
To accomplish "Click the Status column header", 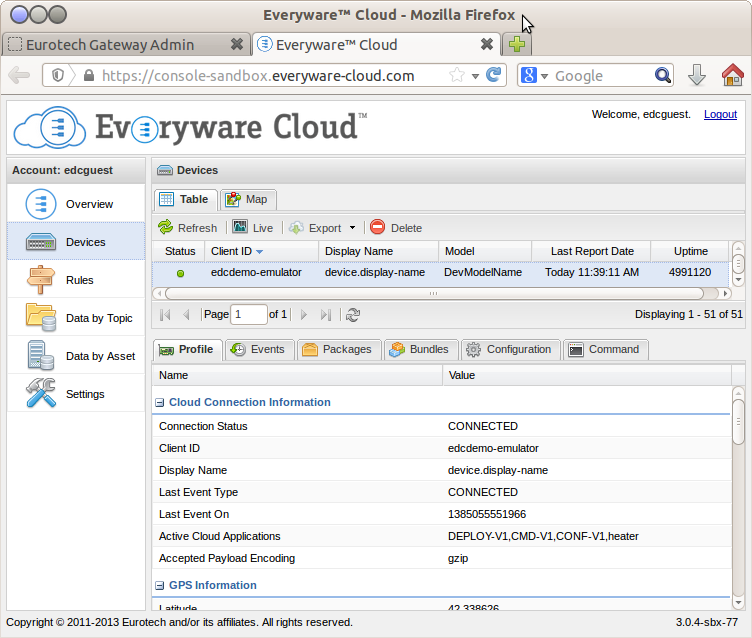I will point(180,251).
